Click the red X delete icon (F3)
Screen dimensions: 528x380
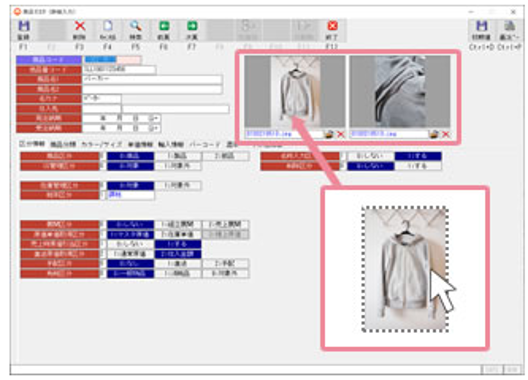tap(80, 26)
